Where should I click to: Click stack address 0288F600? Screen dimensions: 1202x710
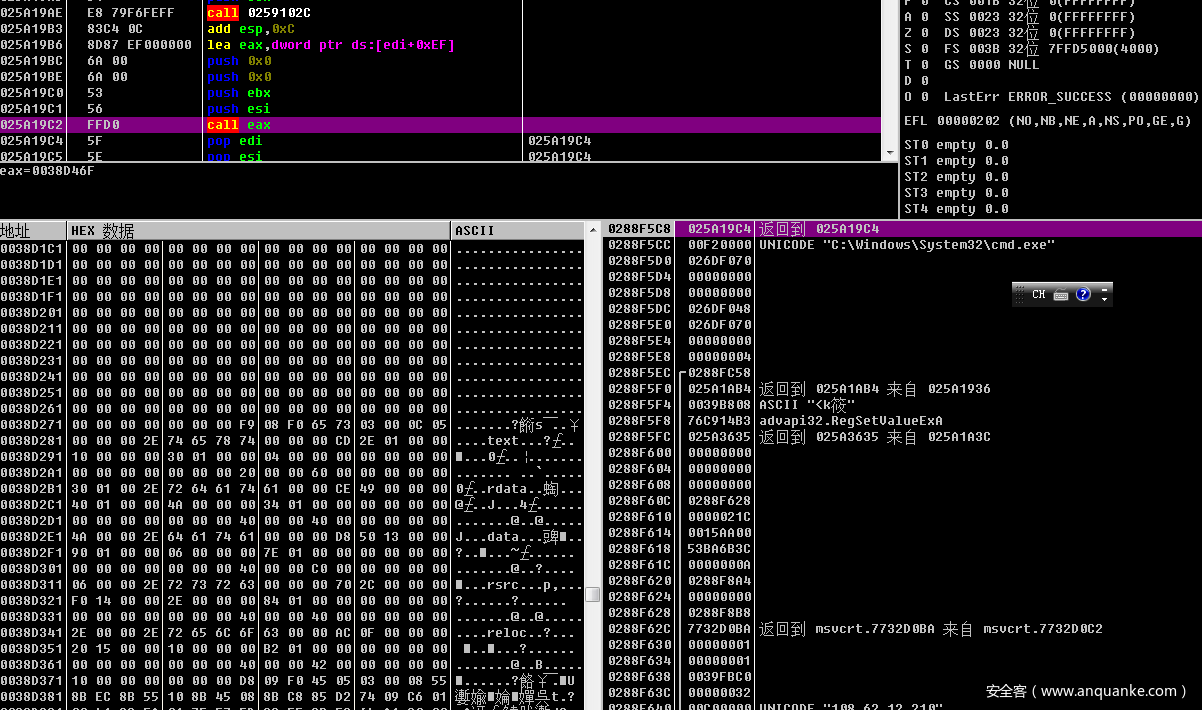pos(639,453)
